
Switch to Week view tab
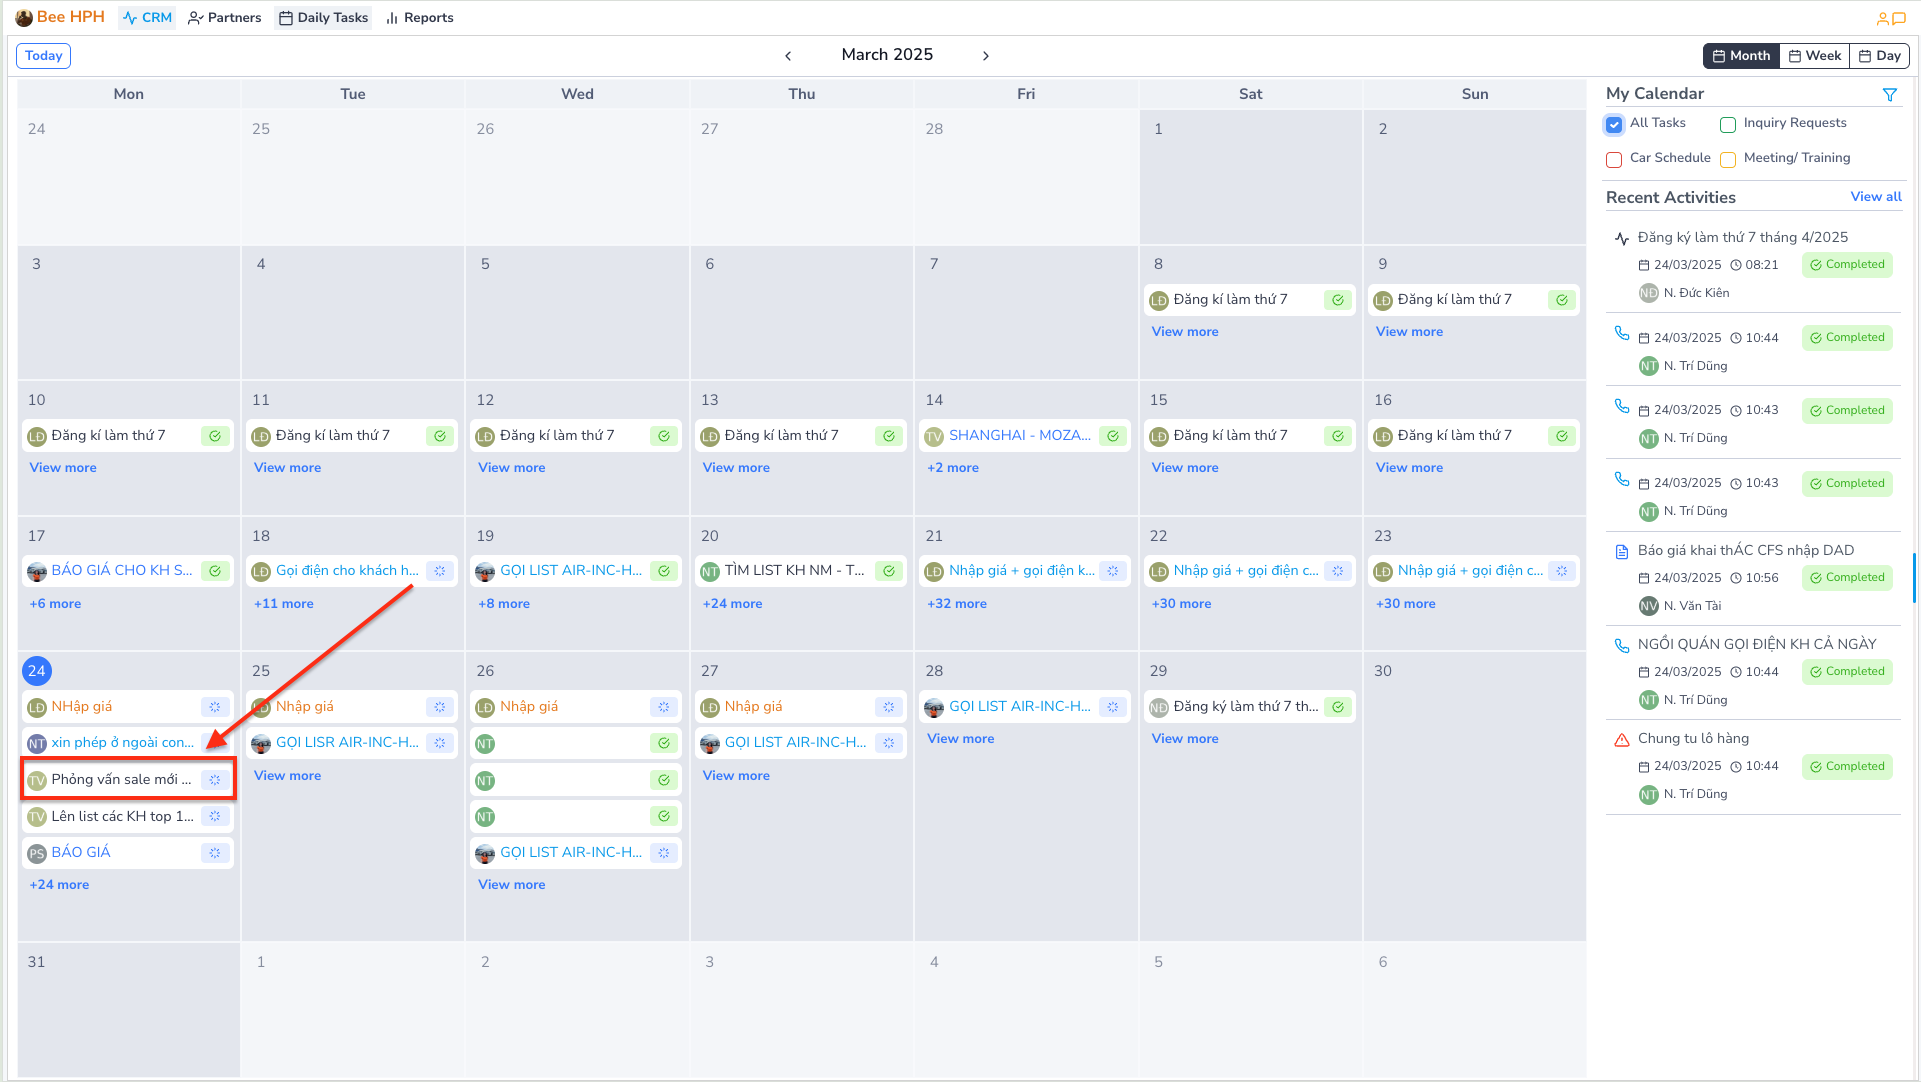[1814, 56]
